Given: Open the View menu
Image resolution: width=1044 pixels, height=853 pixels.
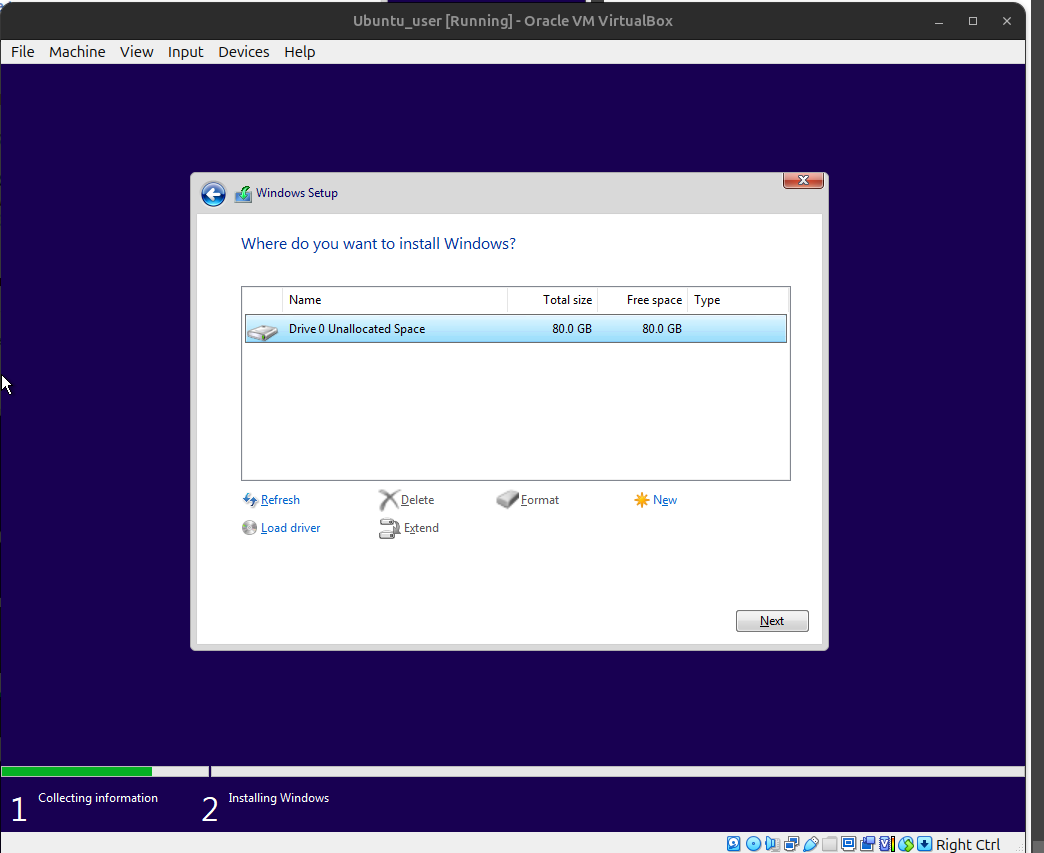Looking at the screenshot, I should 136,52.
